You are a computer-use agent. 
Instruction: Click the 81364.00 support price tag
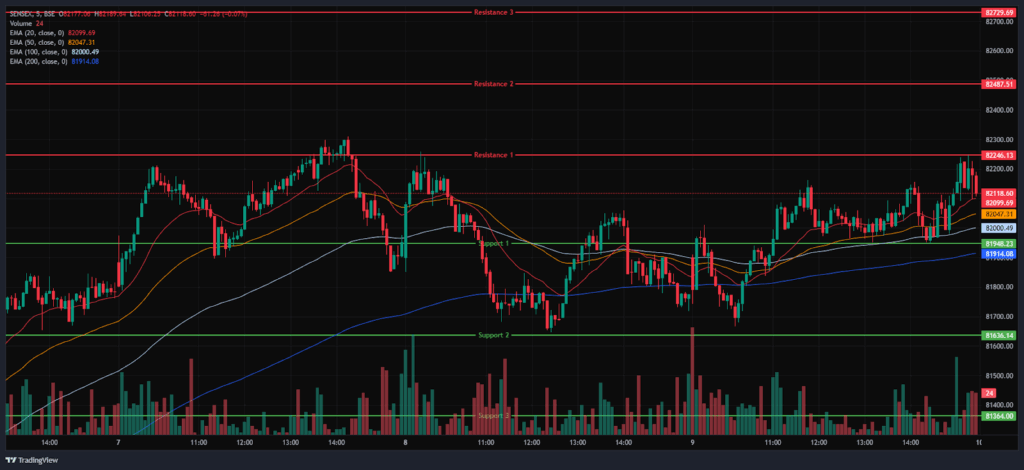(999, 416)
